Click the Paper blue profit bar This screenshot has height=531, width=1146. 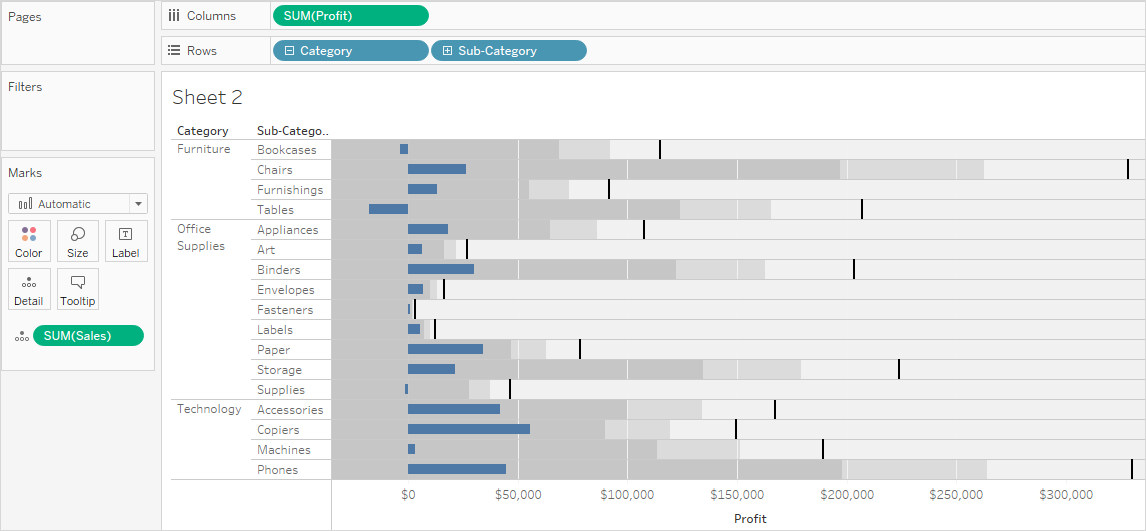point(445,349)
